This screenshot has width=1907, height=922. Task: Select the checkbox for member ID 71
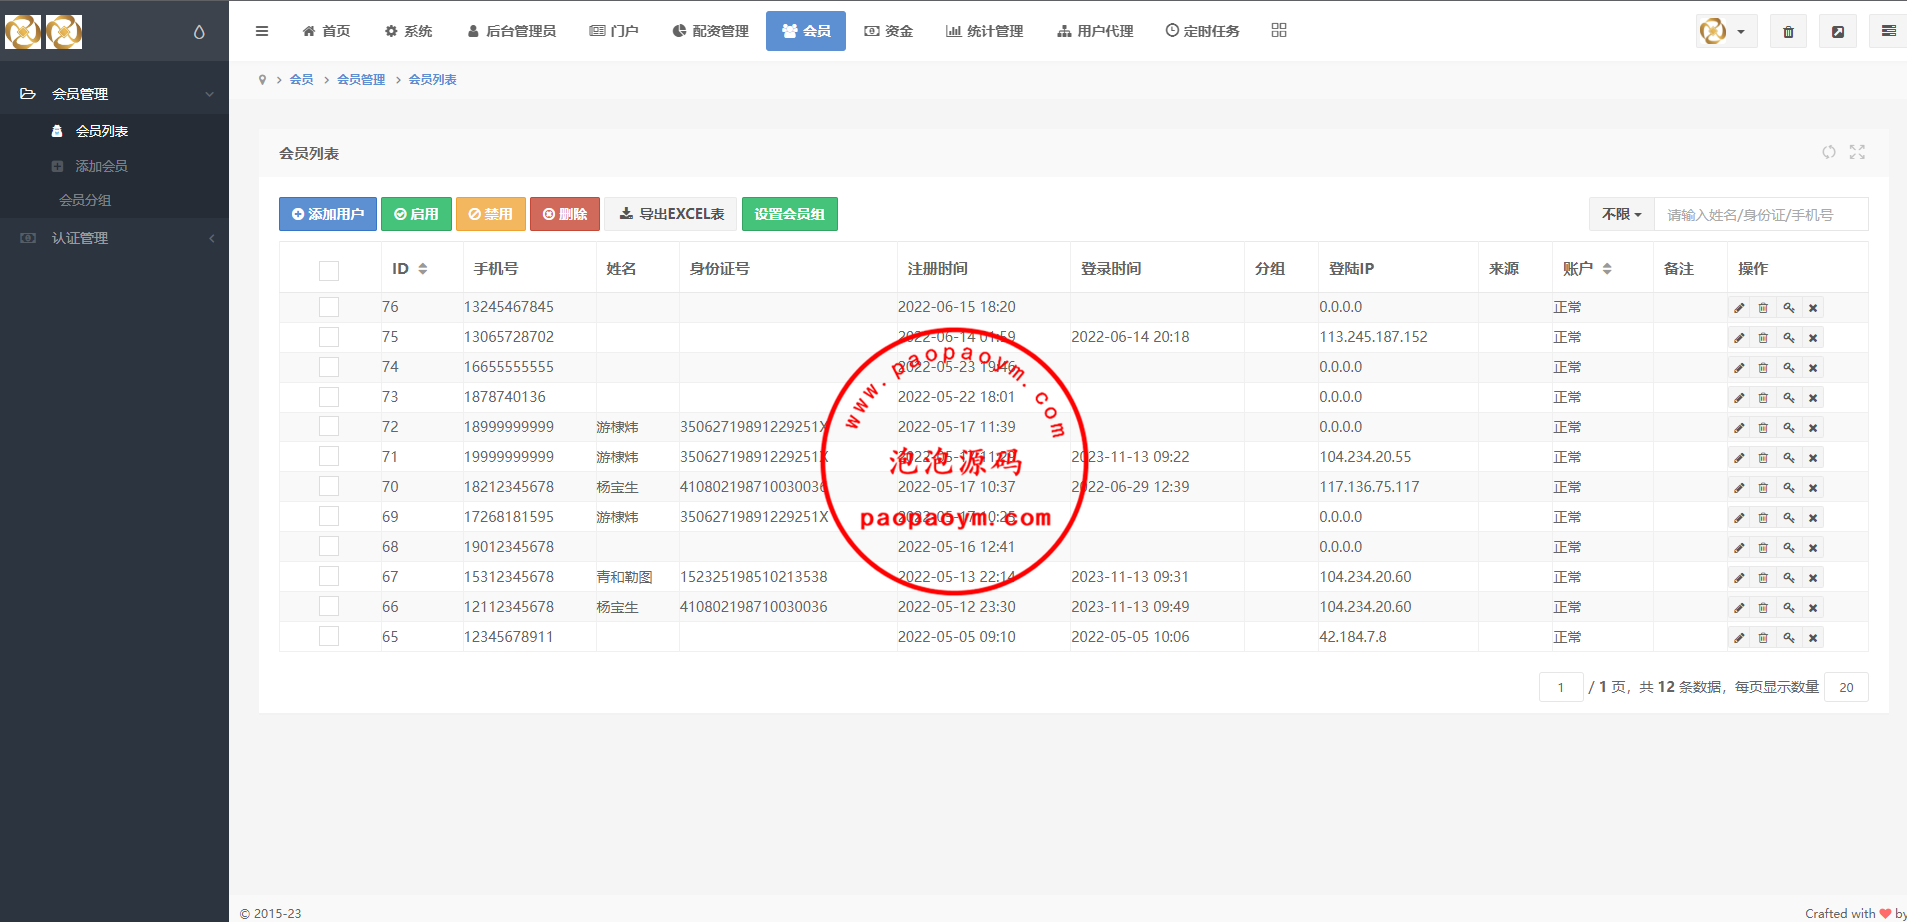329,456
